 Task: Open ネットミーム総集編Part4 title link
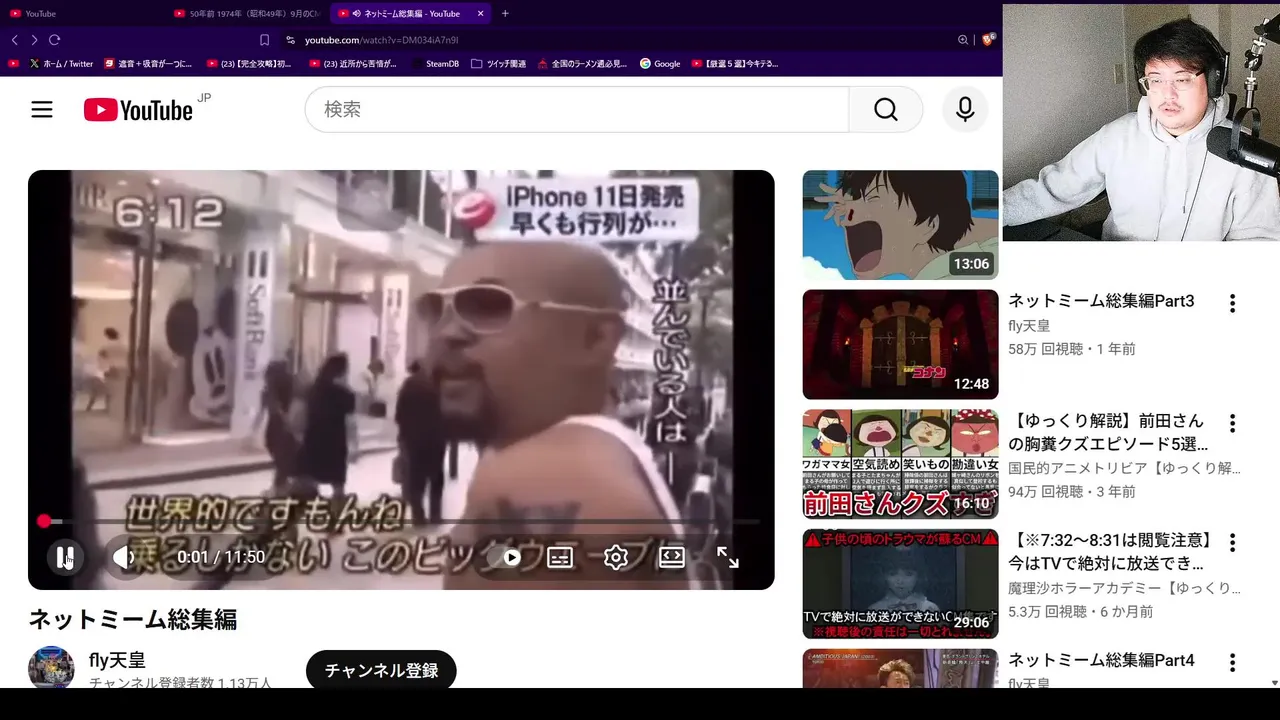click(x=1101, y=660)
